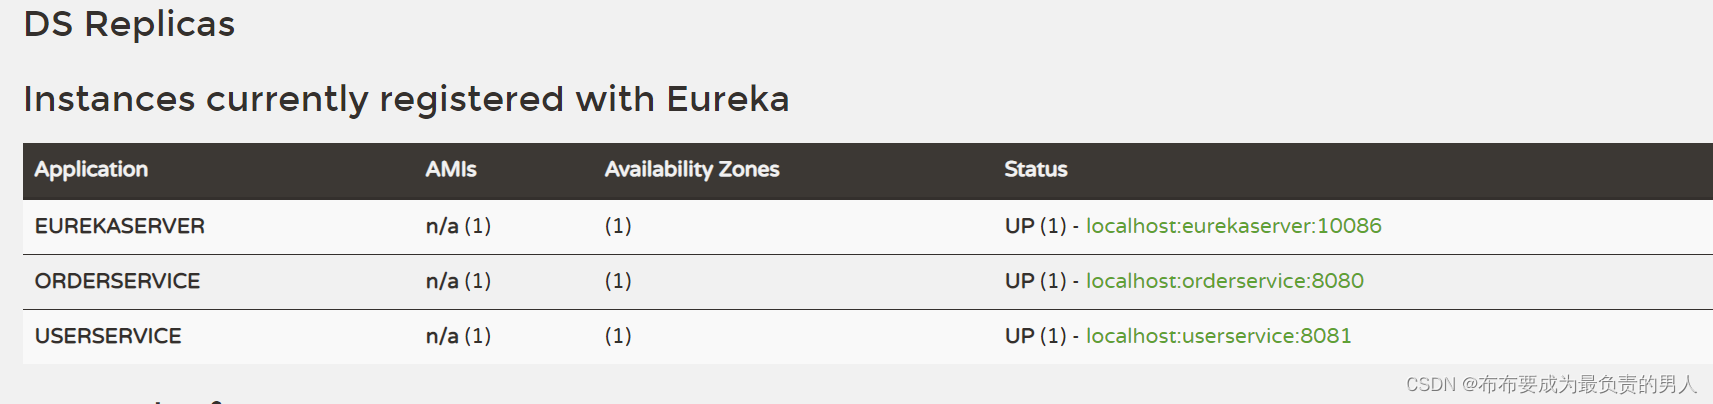The image size is (1713, 404).
Task: Click the AMIs column header
Action: 451,170
